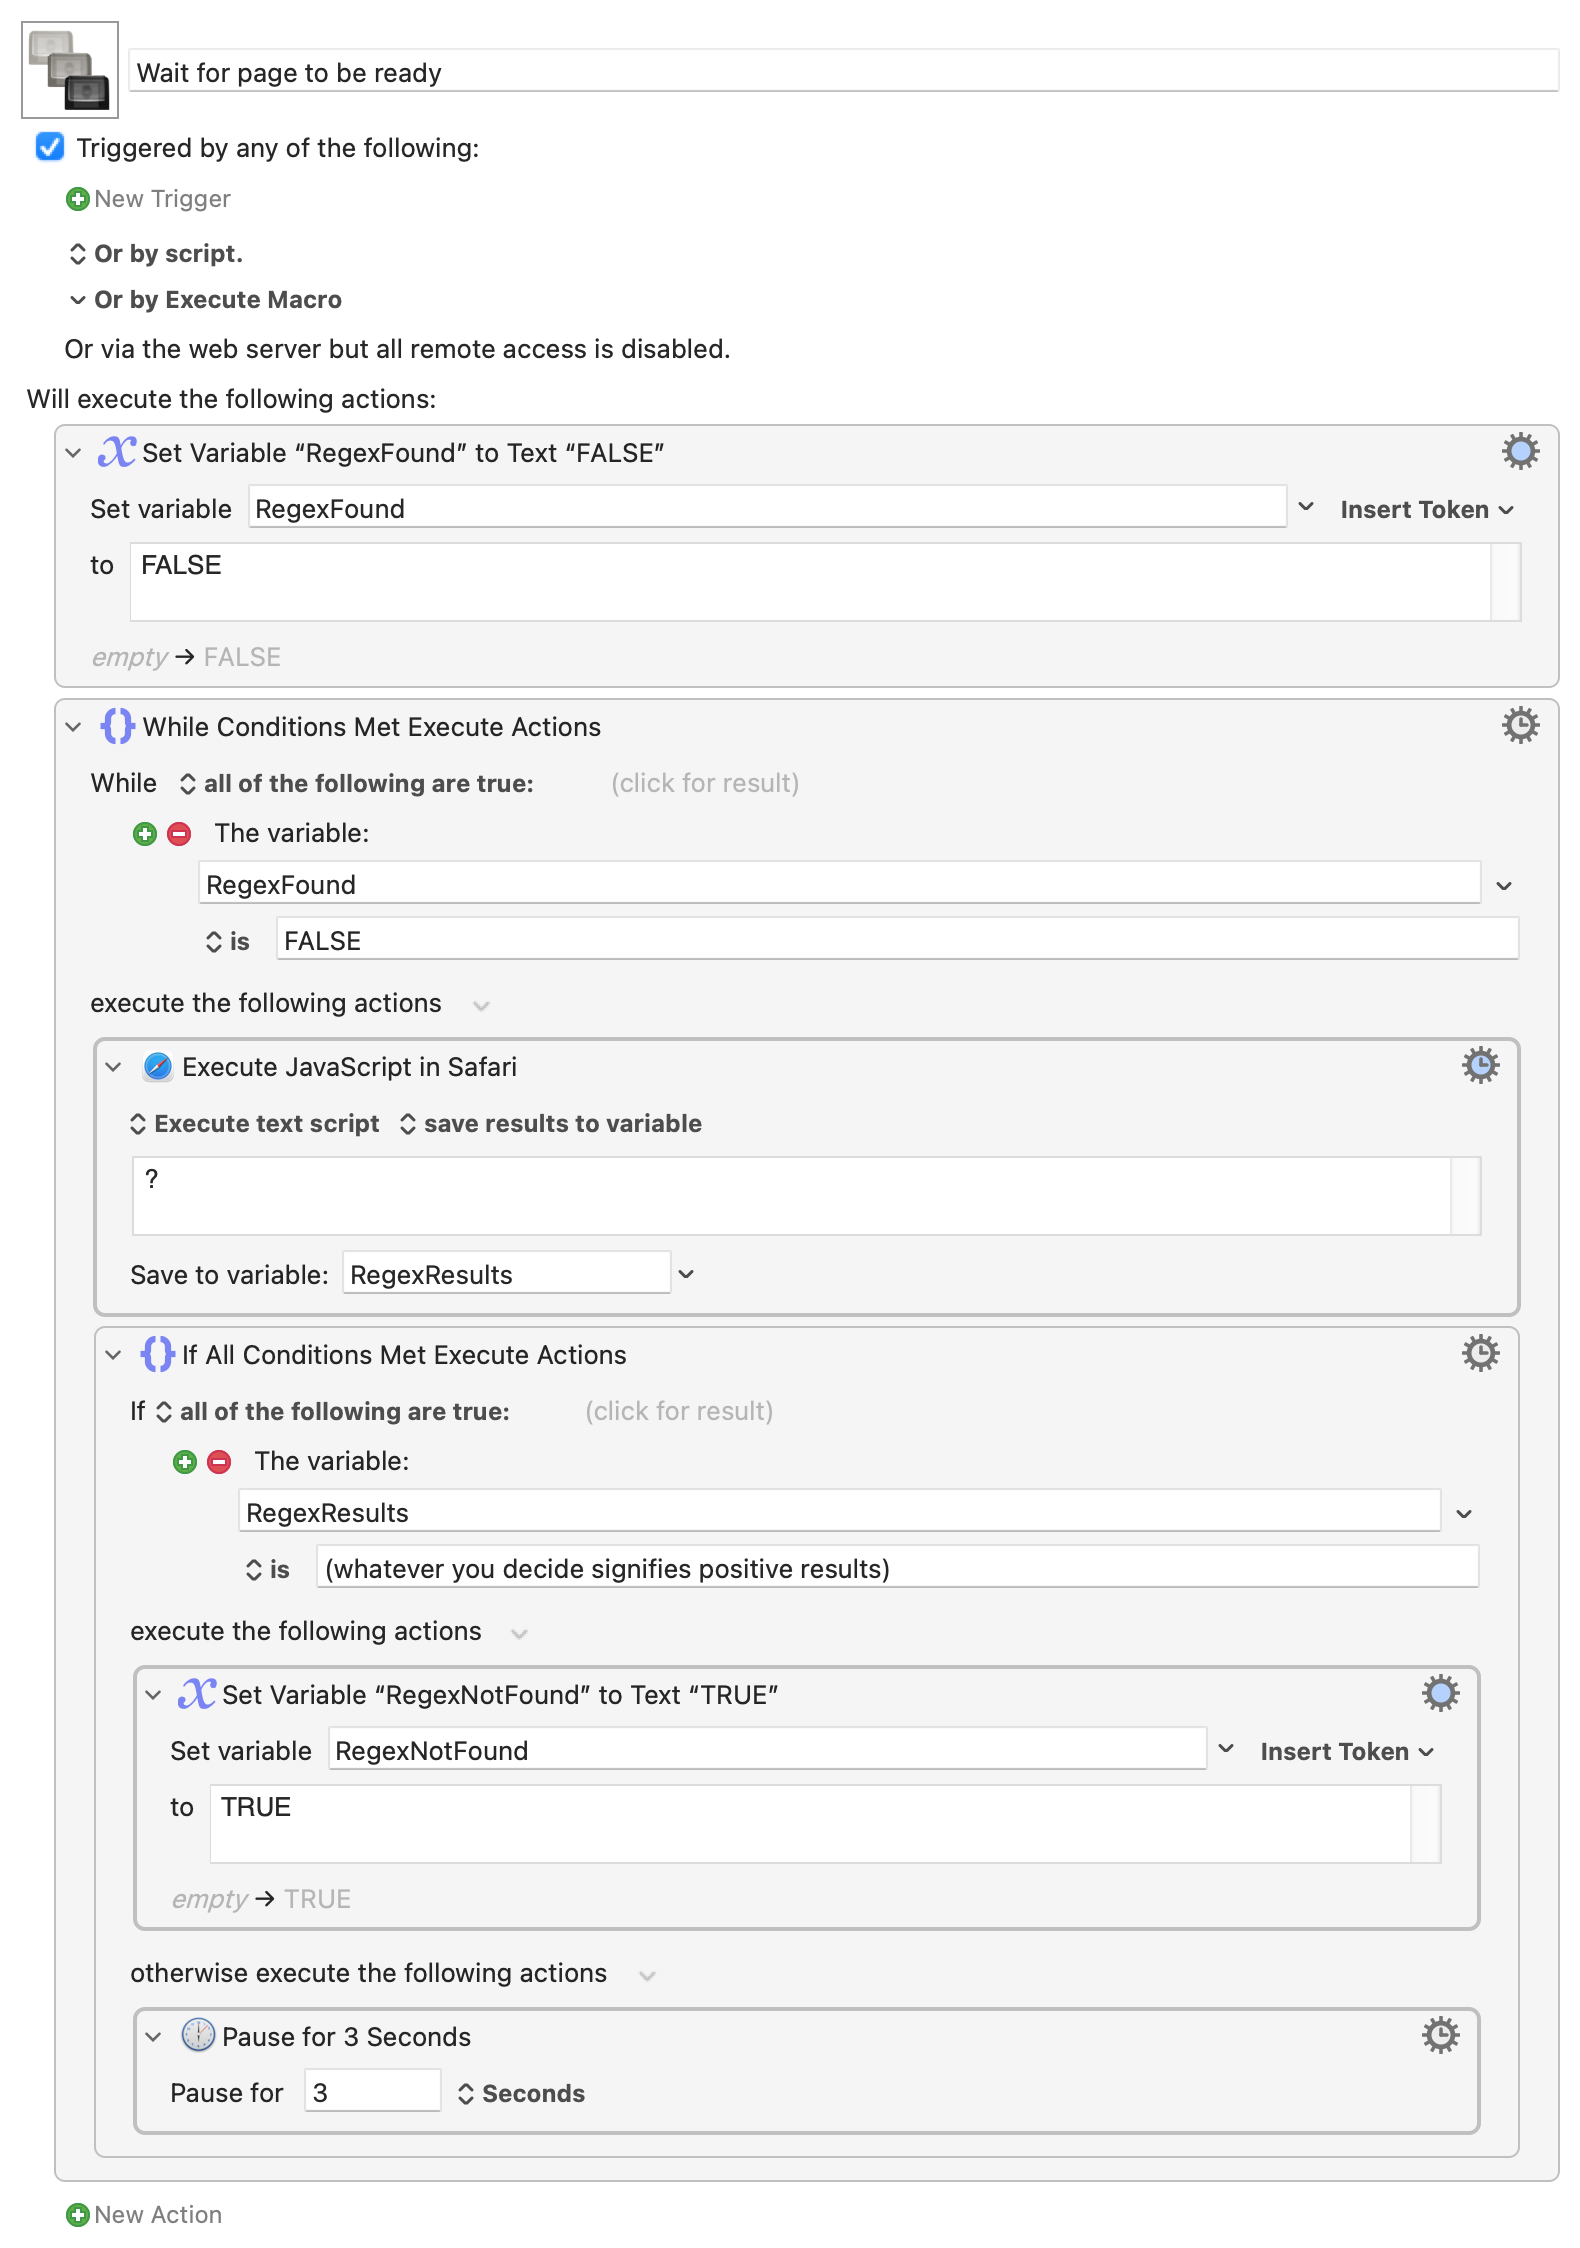Open gear menu for Execute JavaScript in Safari
Viewport: 1580px width, 2248px height.
pyautogui.click(x=1480, y=1066)
